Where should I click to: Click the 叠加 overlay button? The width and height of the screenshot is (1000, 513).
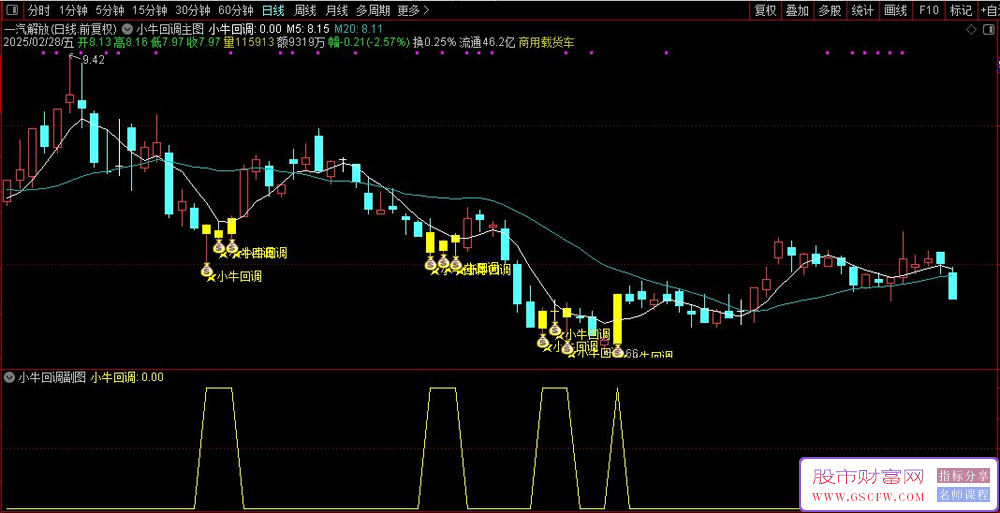pyautogui.click(x=797, y=10)
